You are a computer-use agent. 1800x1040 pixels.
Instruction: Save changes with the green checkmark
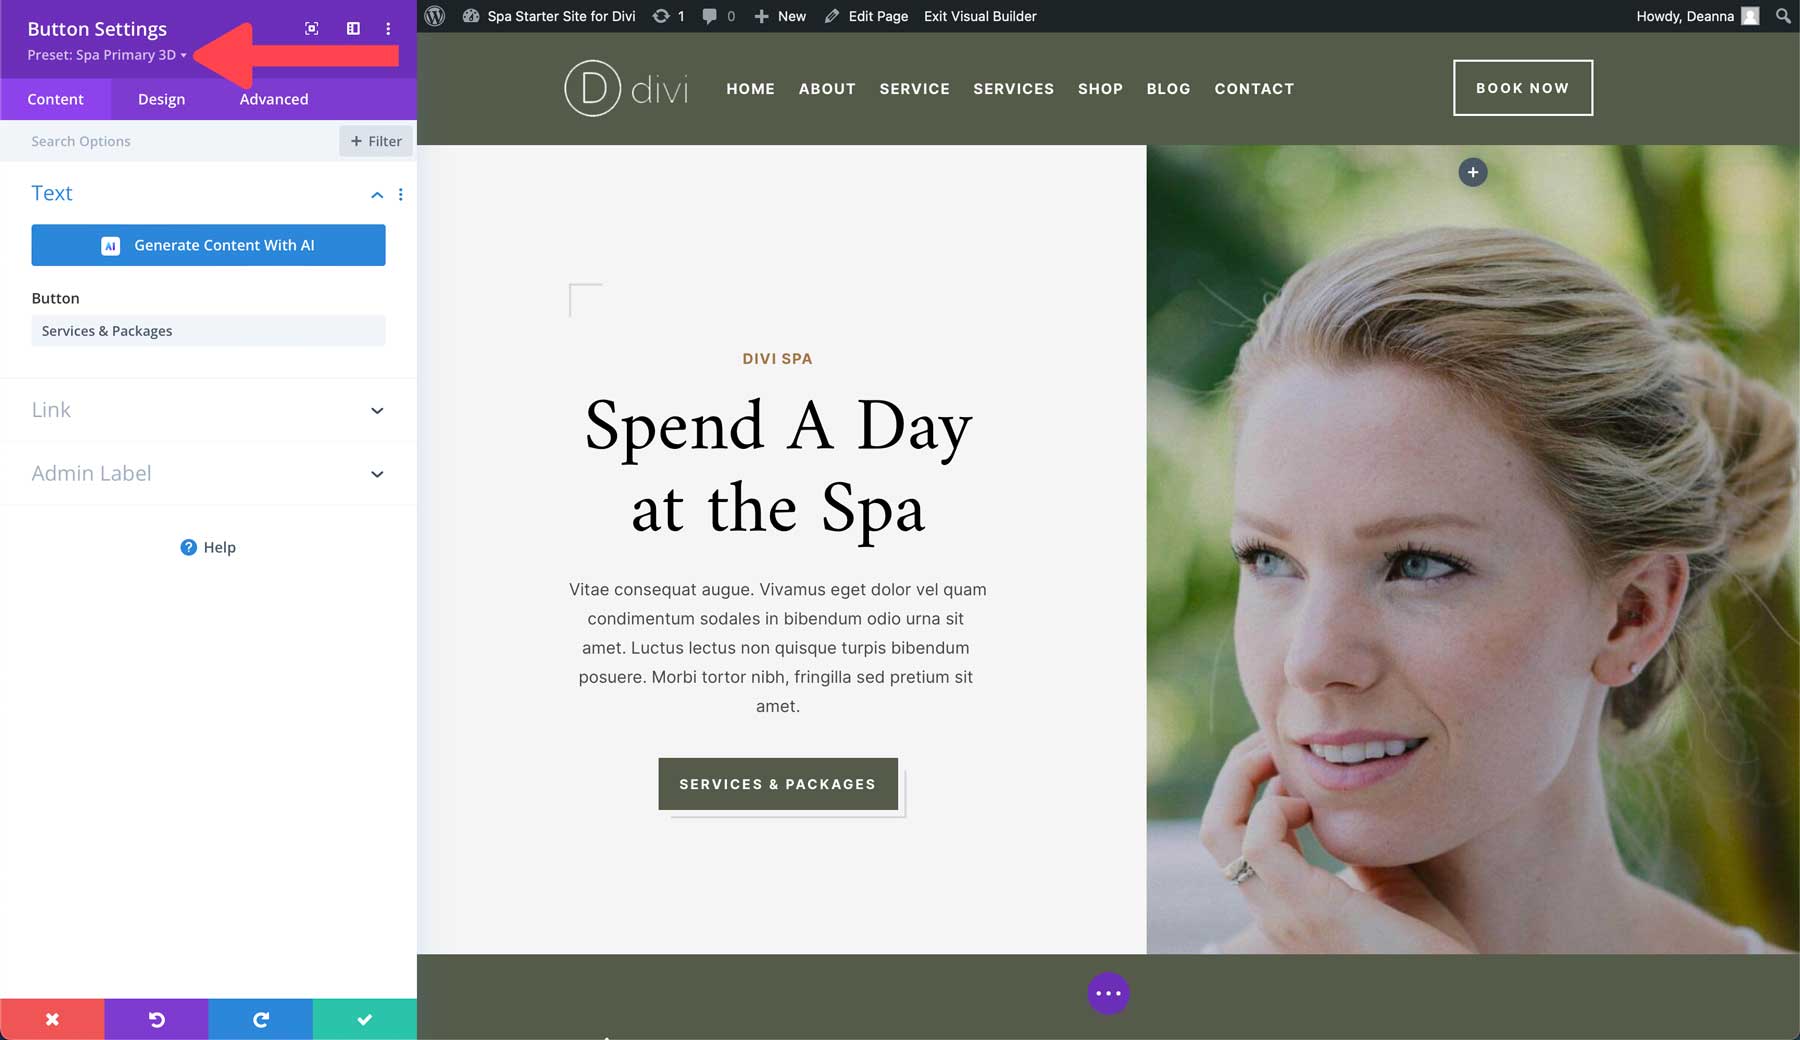tap(365, 1019)
